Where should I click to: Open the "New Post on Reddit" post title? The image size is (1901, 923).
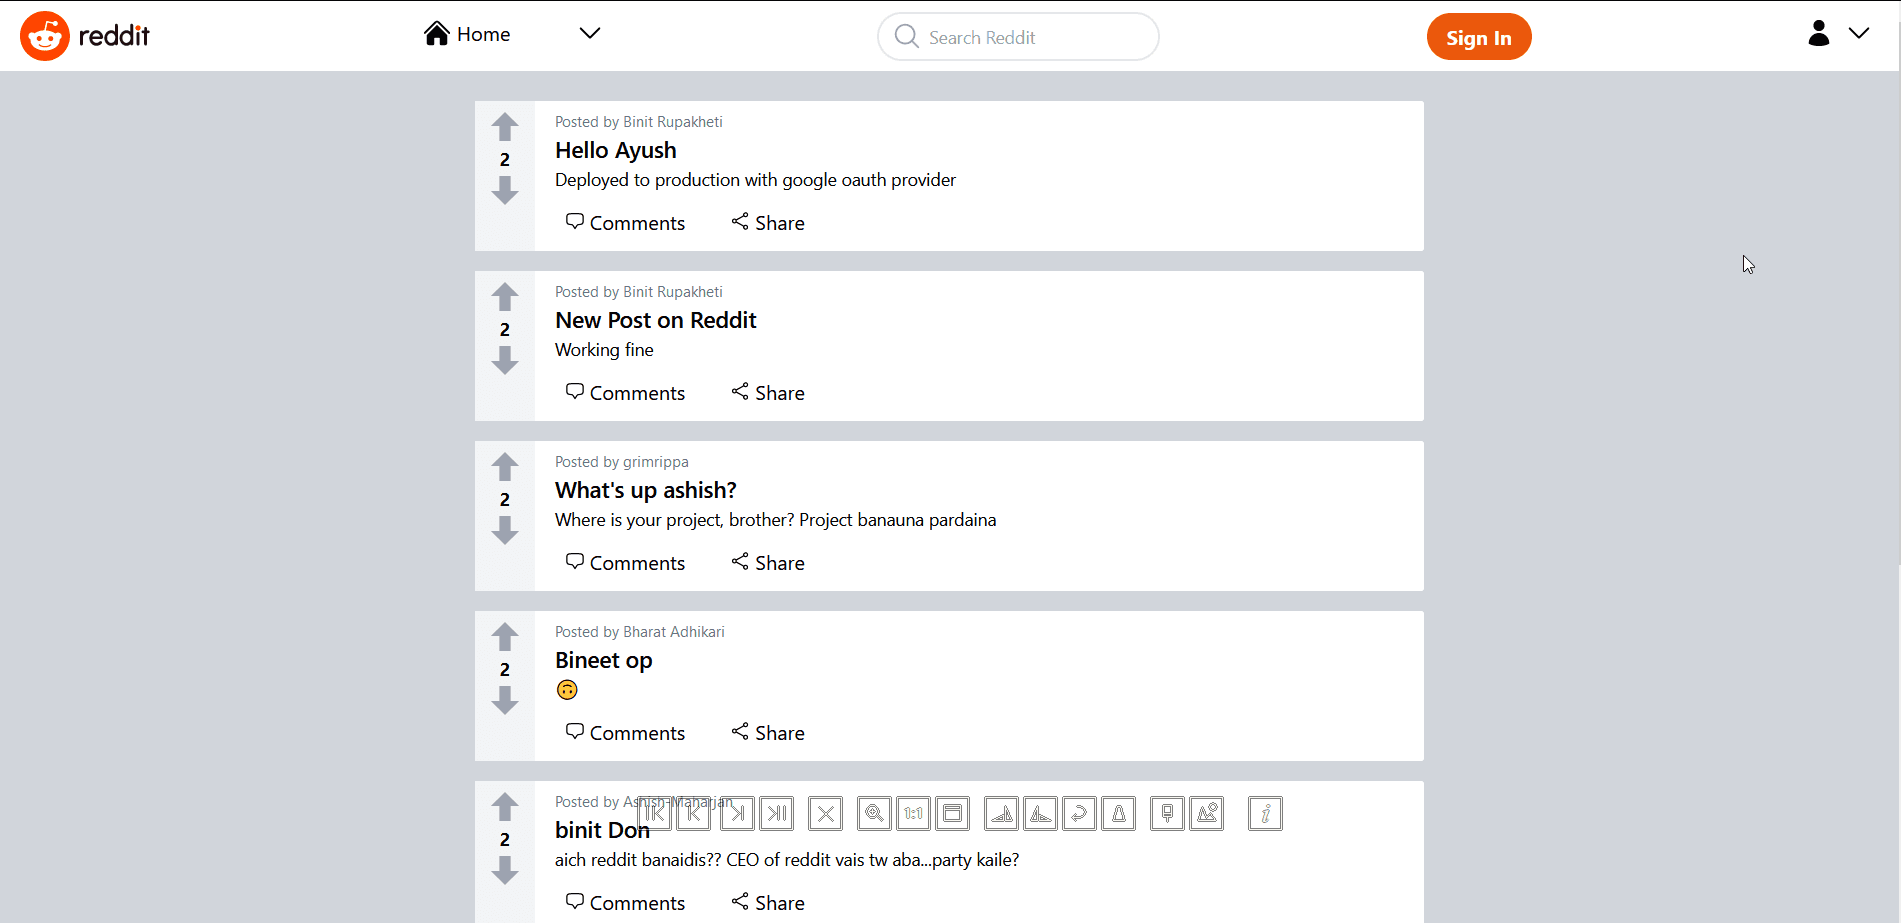655,320
